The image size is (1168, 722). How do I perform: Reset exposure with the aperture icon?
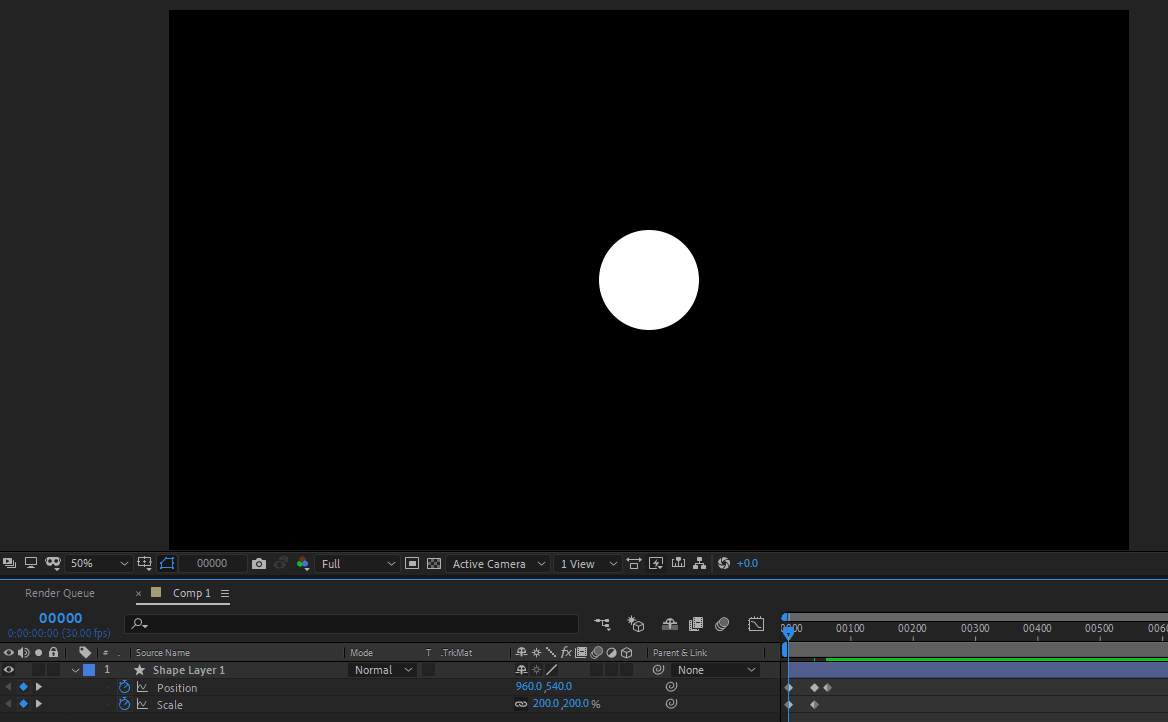click(x=723, y=563)
